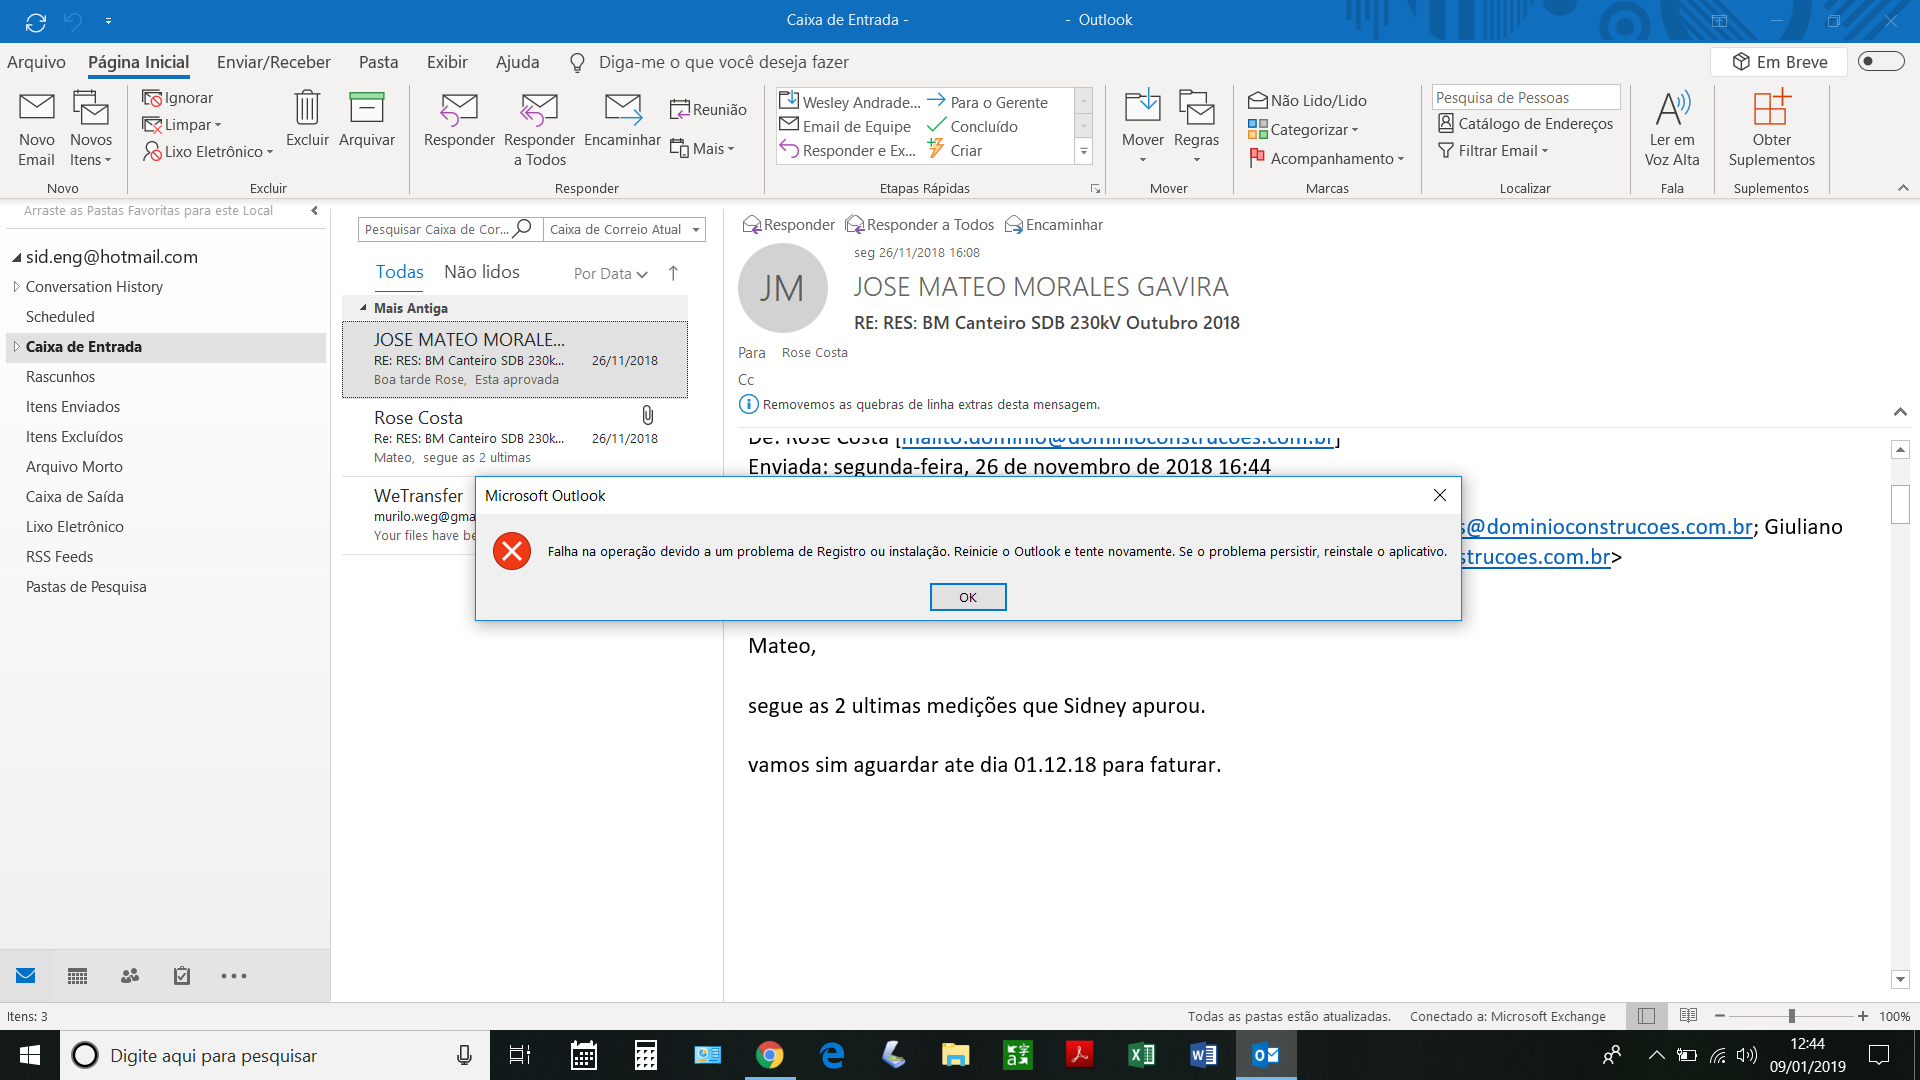Open Tasks view icon
Image resolution: width=1920 pixels, height=1080 pixels.
coord(182,976)
